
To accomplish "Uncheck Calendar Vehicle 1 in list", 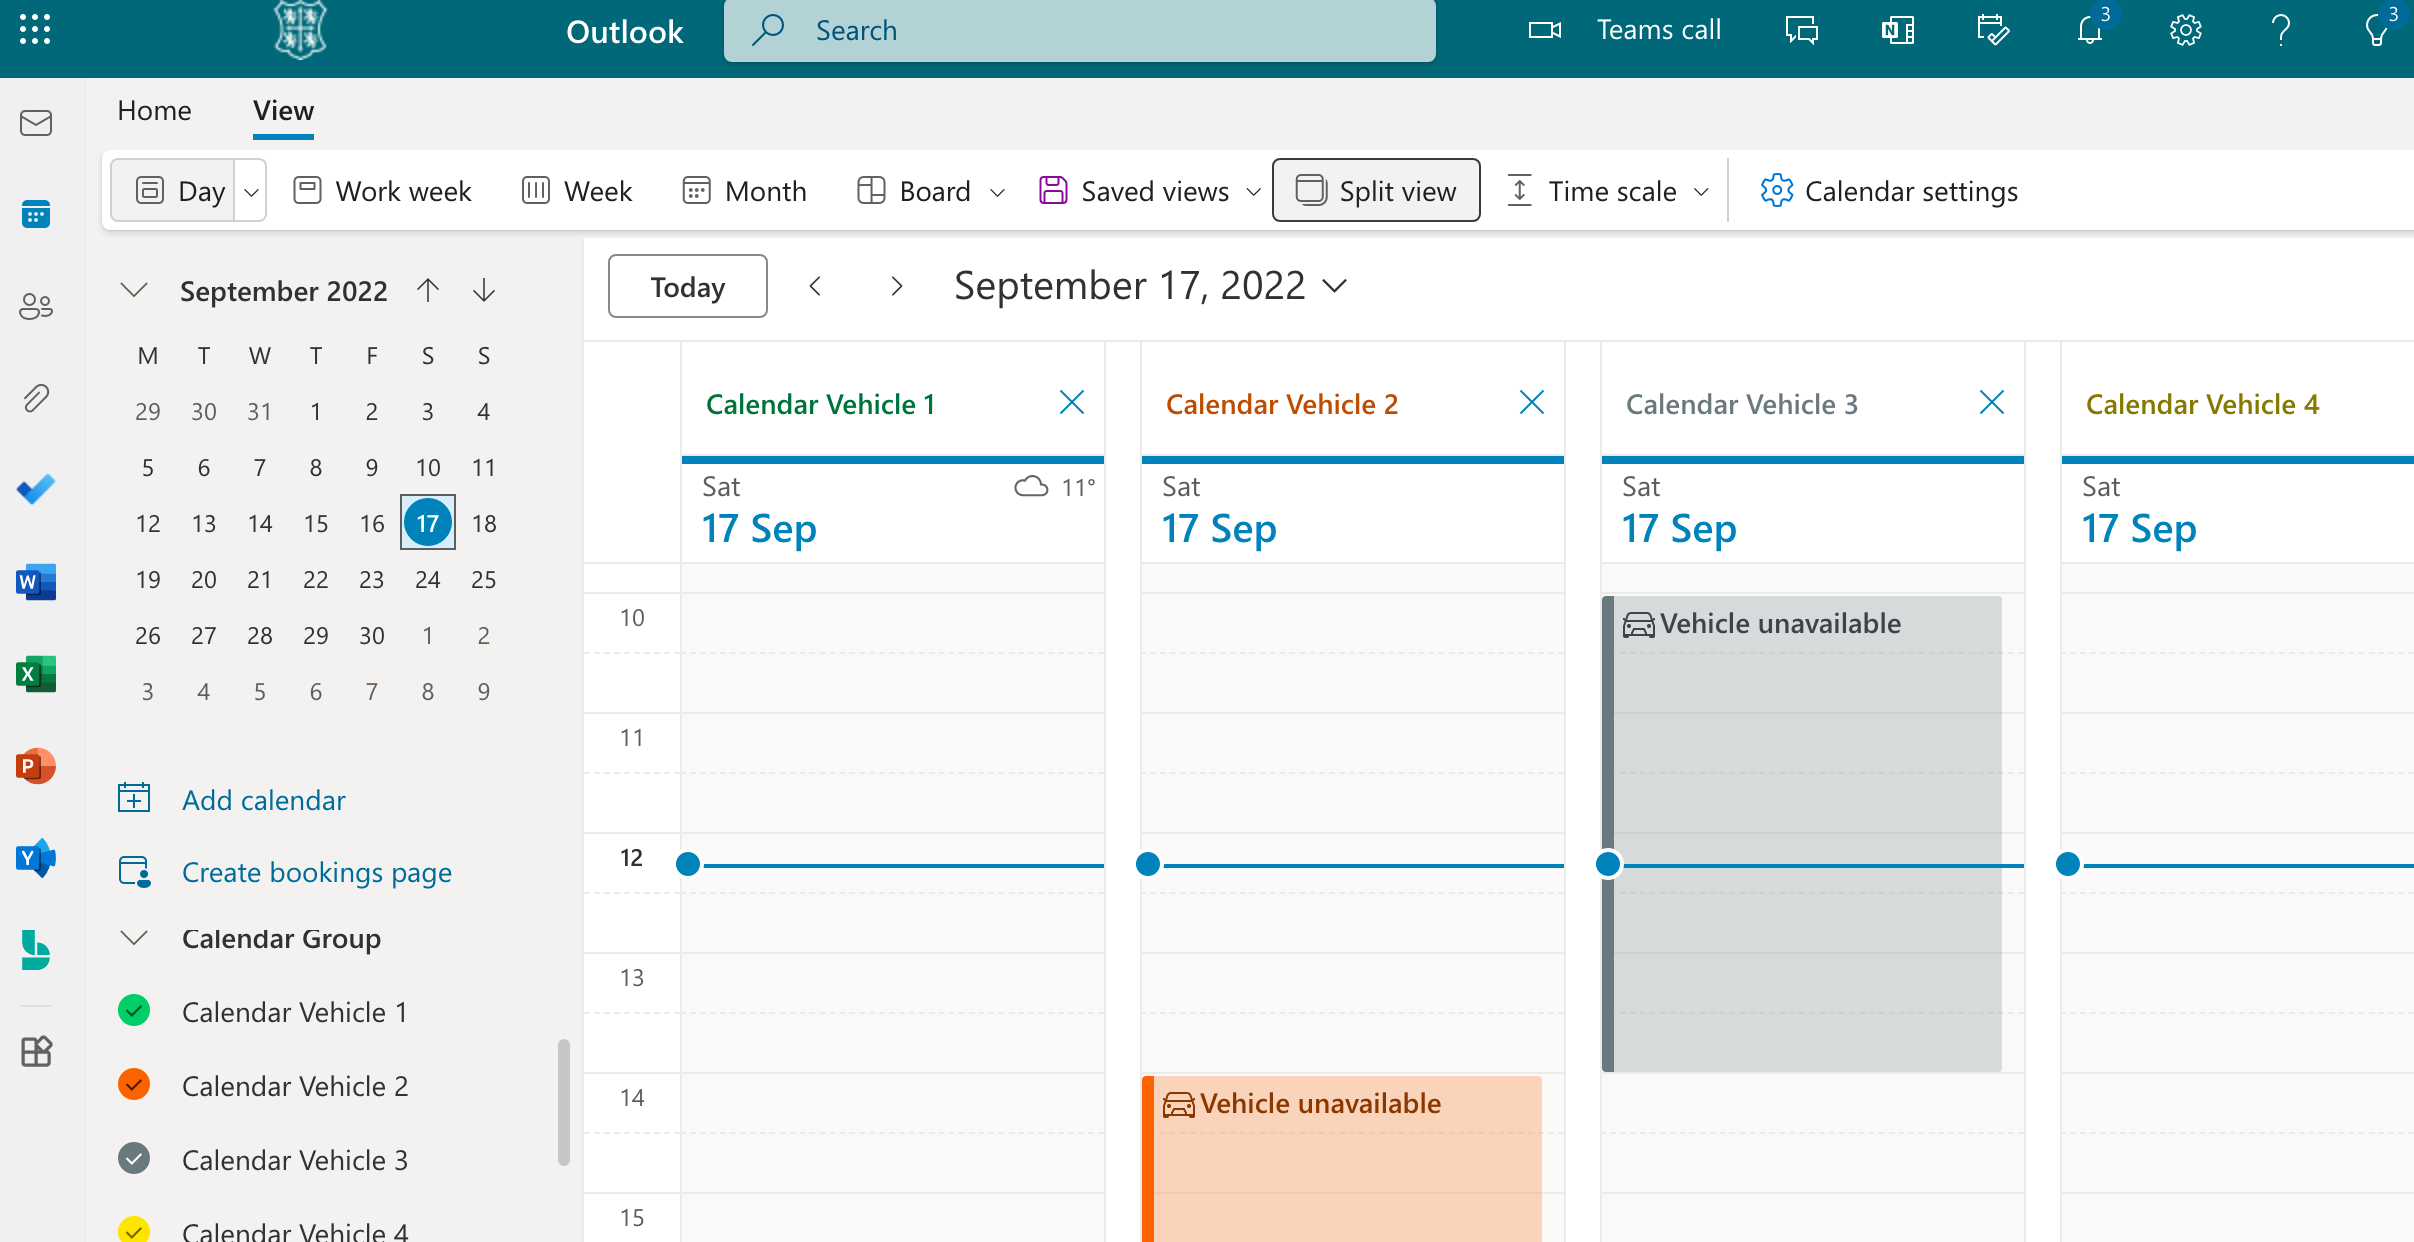I will [x=134, y=1011].
